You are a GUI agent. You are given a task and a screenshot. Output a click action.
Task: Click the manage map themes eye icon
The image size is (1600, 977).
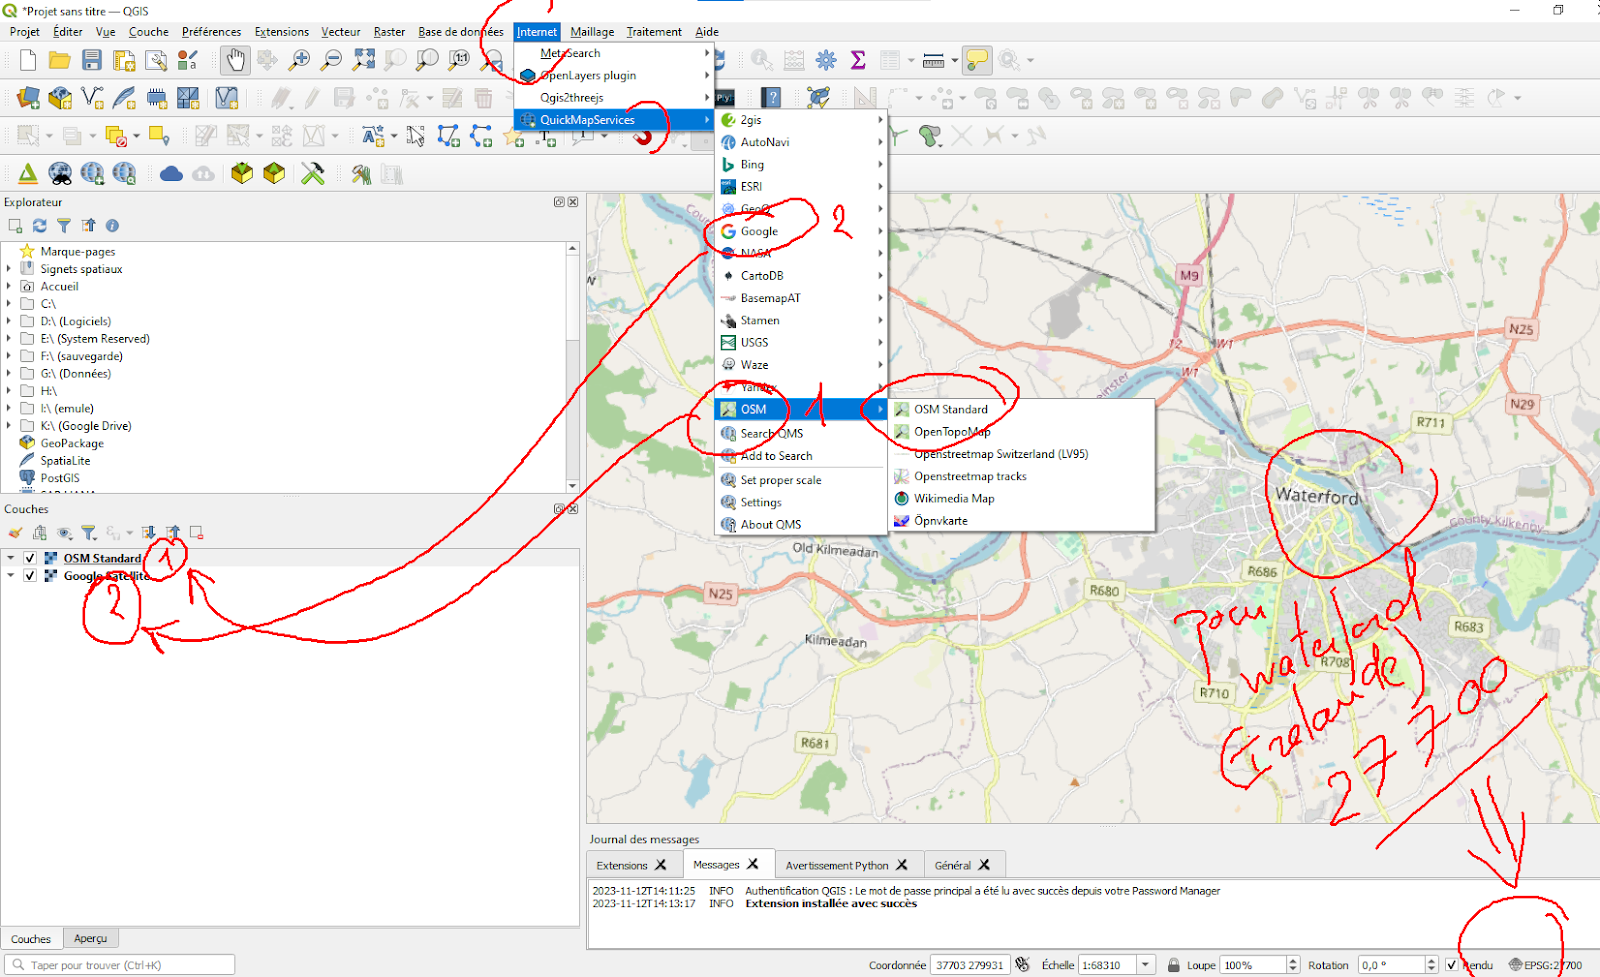pos(65,533)
